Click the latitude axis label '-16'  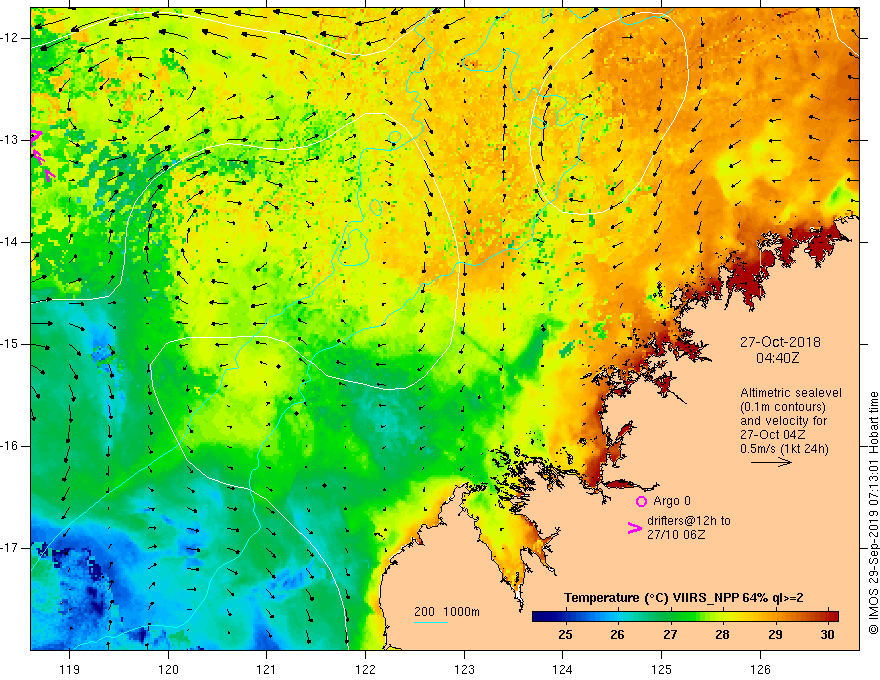click(x=10, y=446)
